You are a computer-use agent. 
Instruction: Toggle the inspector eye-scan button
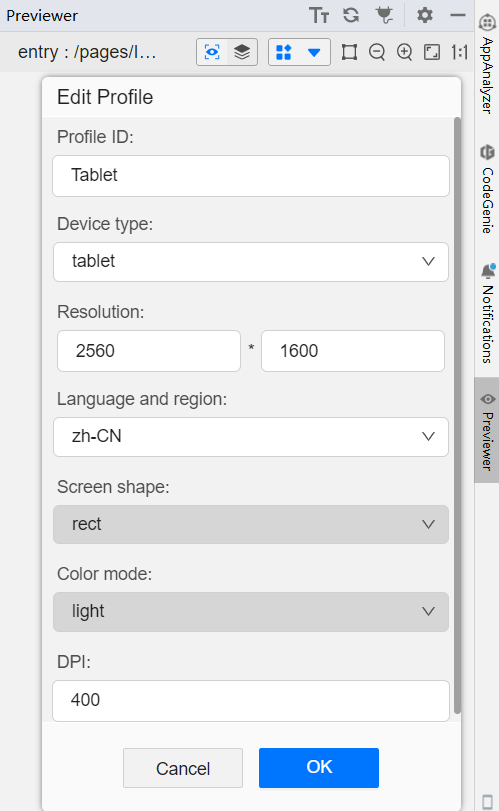point(212,52)
